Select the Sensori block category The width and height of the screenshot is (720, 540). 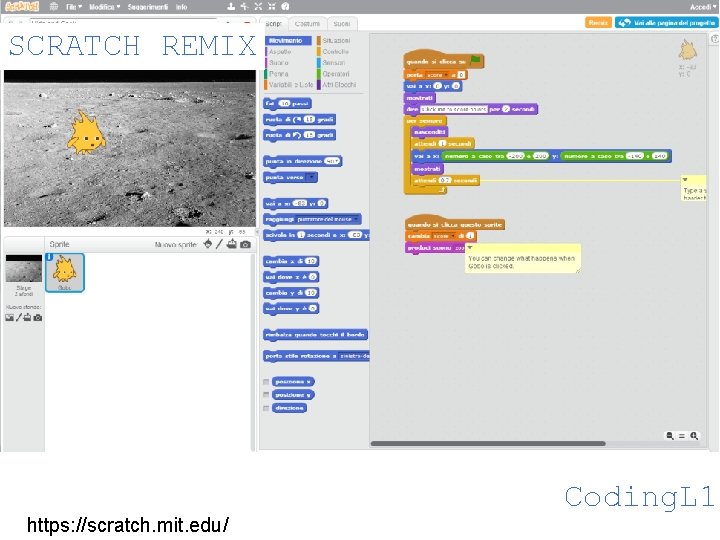333,62
